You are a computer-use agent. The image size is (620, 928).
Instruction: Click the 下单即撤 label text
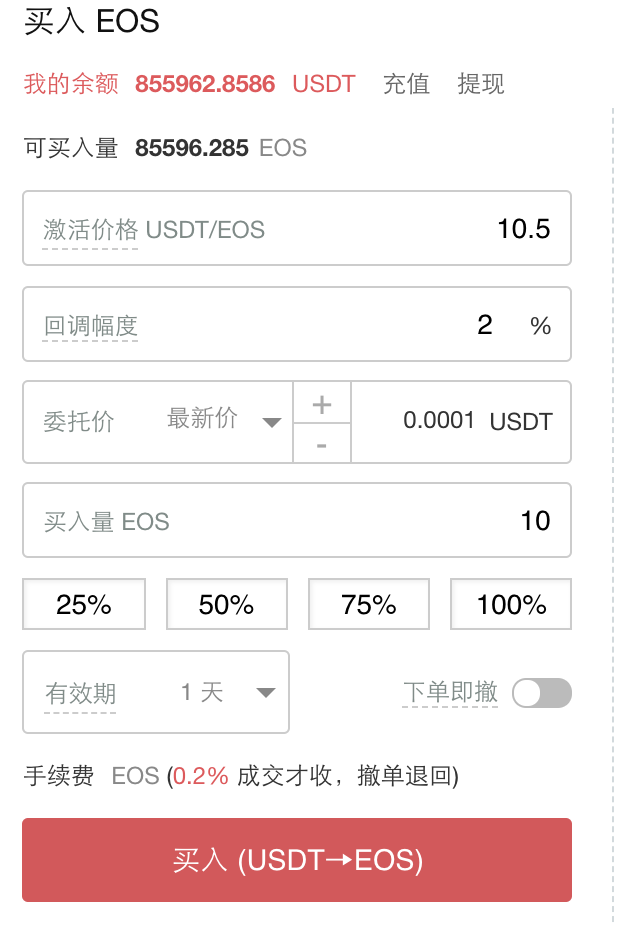click(450, 691)
